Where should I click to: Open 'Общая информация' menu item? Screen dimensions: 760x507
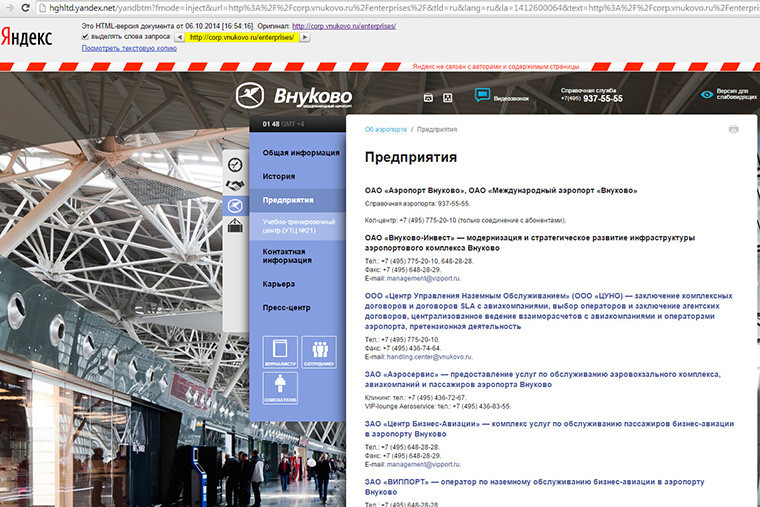point(301,153)
